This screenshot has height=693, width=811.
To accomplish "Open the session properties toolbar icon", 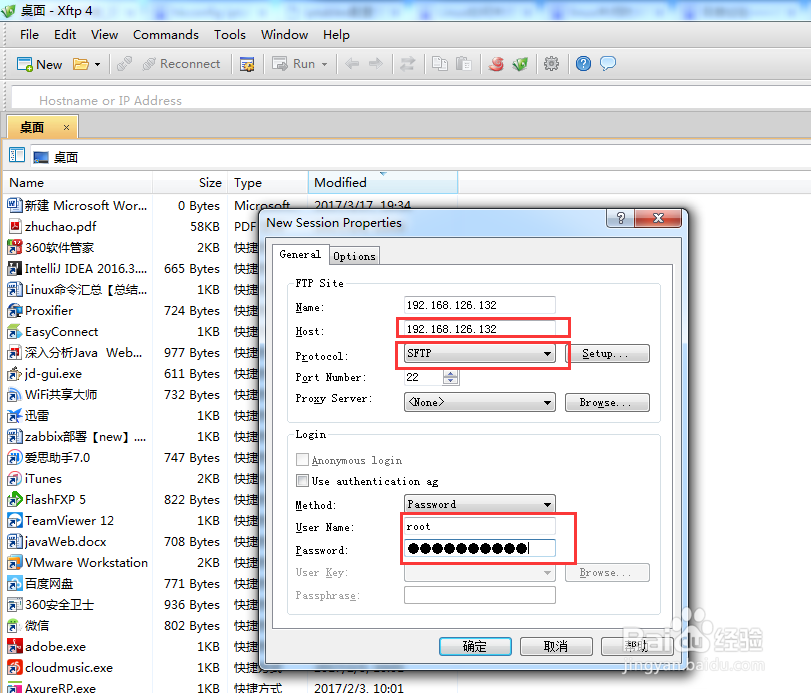I will tap(247, 64).
